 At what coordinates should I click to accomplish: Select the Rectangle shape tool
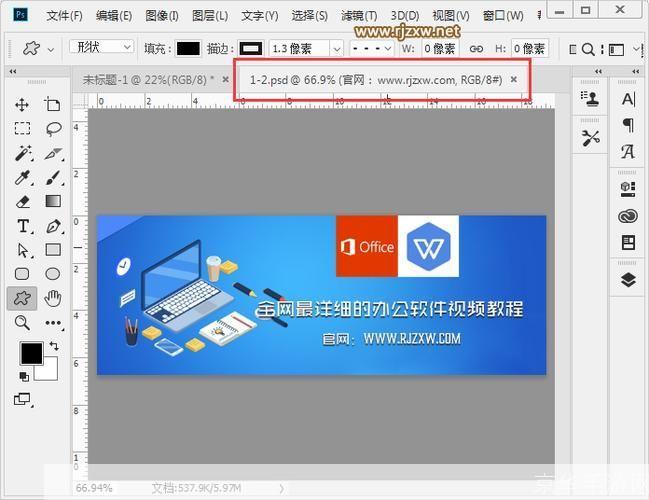[x=53, y=250]
